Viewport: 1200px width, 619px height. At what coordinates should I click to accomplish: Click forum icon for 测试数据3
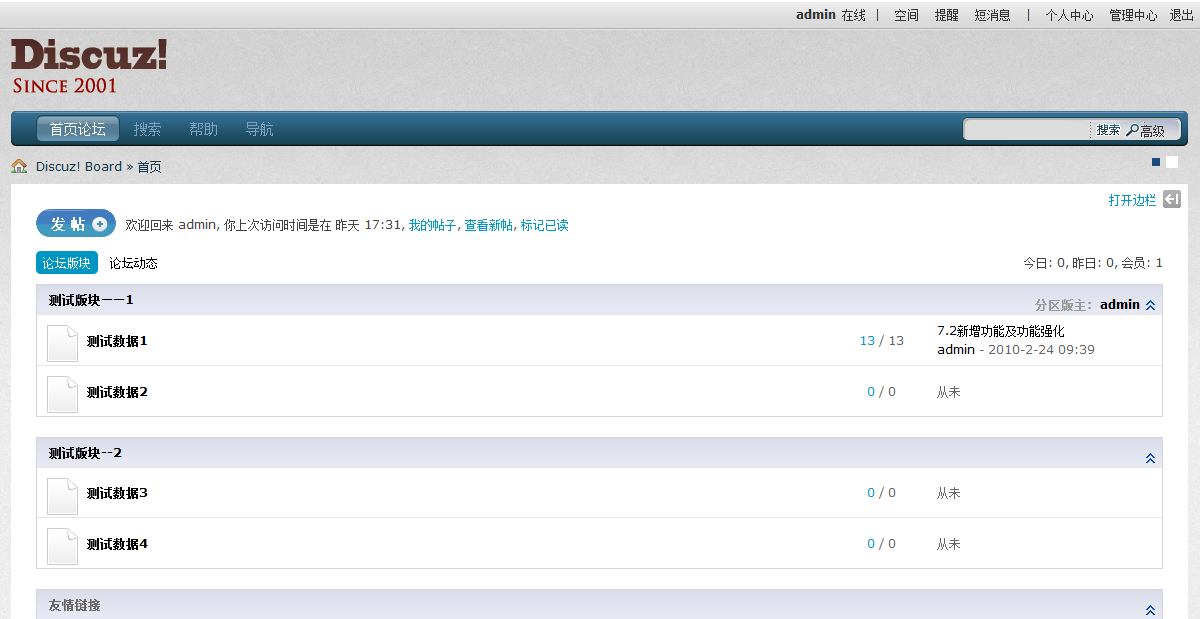point(62,496)
